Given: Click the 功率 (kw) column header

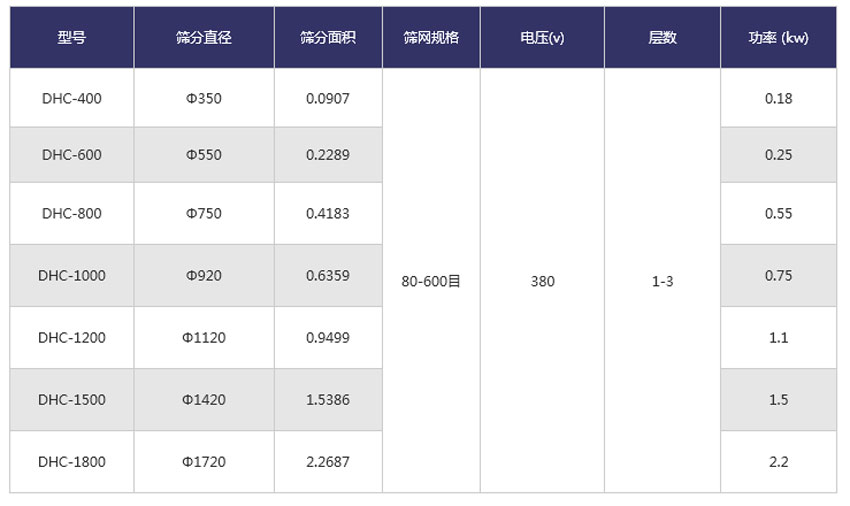Looking at the screenshot, I should click(778, 37).
